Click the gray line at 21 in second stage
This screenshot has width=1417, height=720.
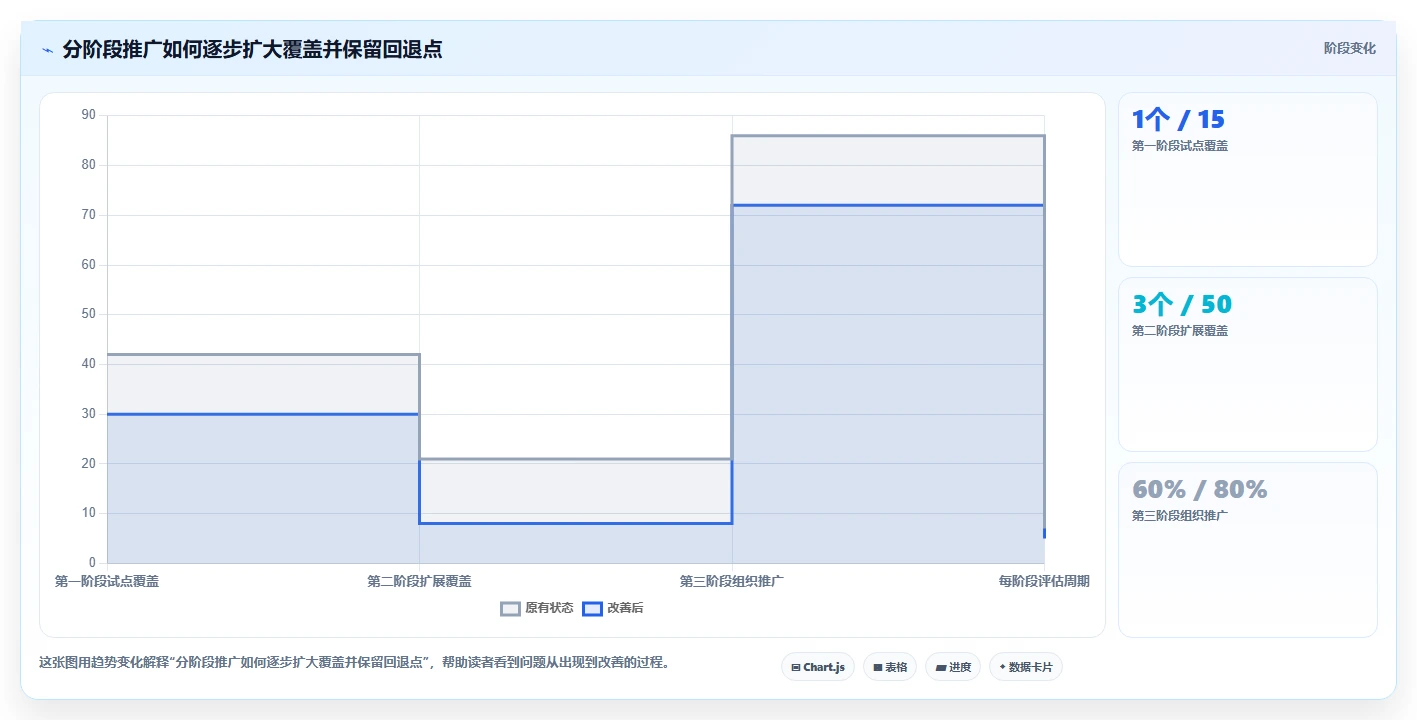point(576,459)
